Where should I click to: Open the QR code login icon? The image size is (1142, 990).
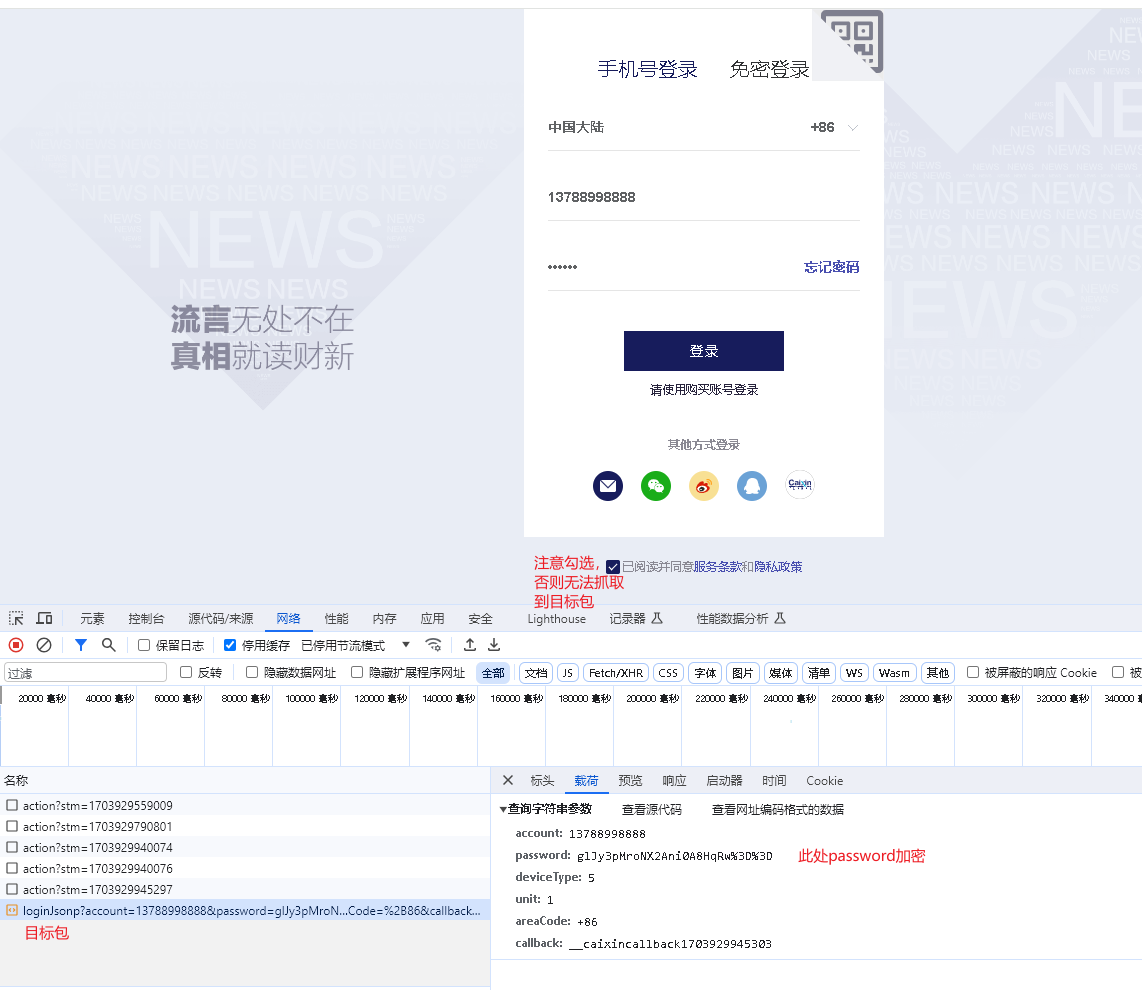[851, 42]
